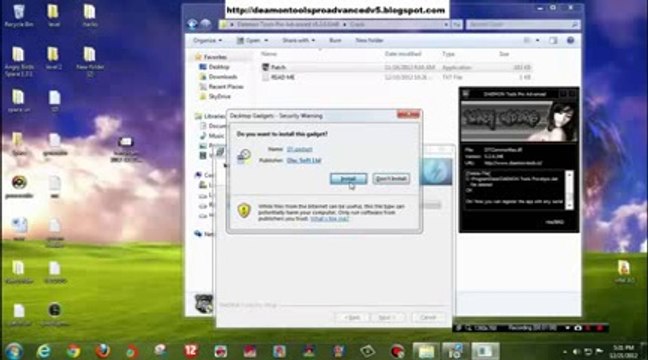Open the red 12 taskbar icon
Image resolution: width=648 pixels, height=360 pixels.
191,351
